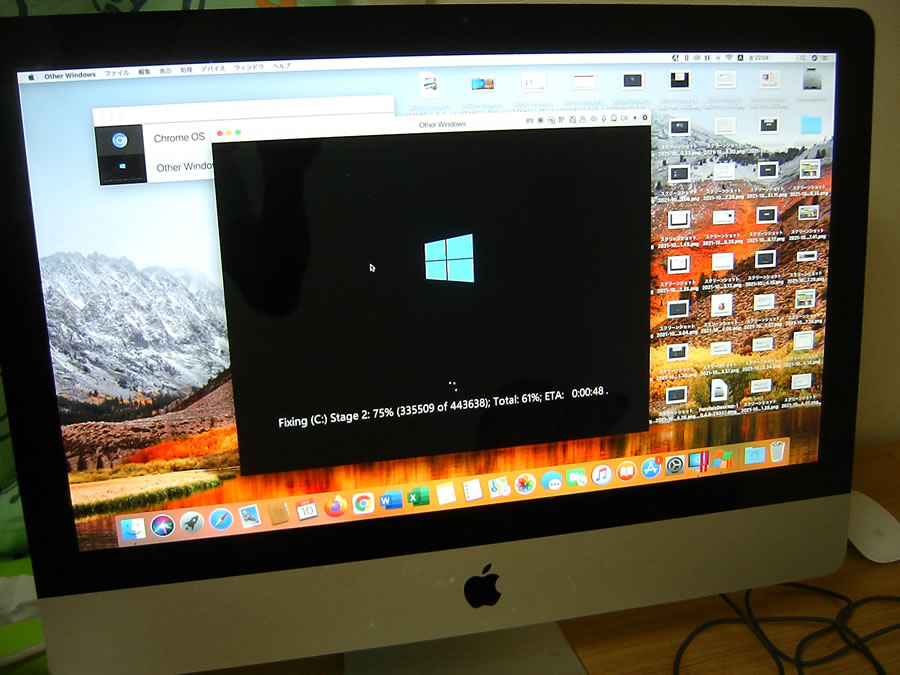Click the keyboard icon in VM toolbar
900x675 pixels.
point(530,121)
